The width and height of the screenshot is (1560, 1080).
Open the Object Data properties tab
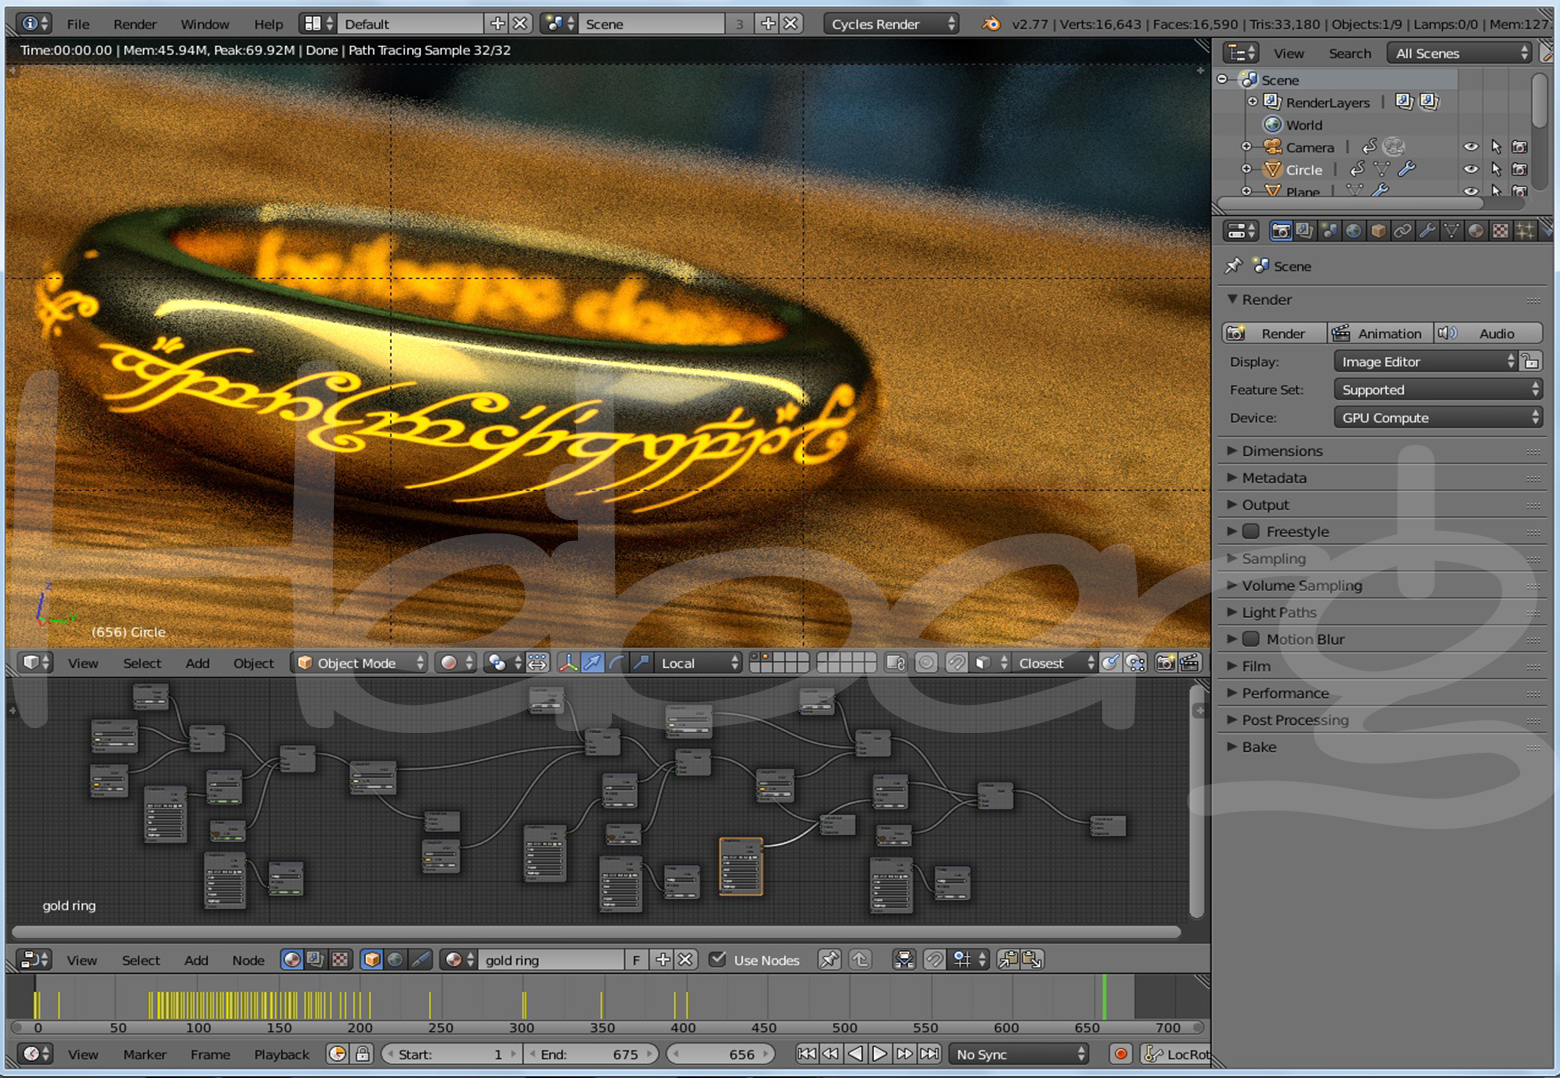tap(1451, 231)
